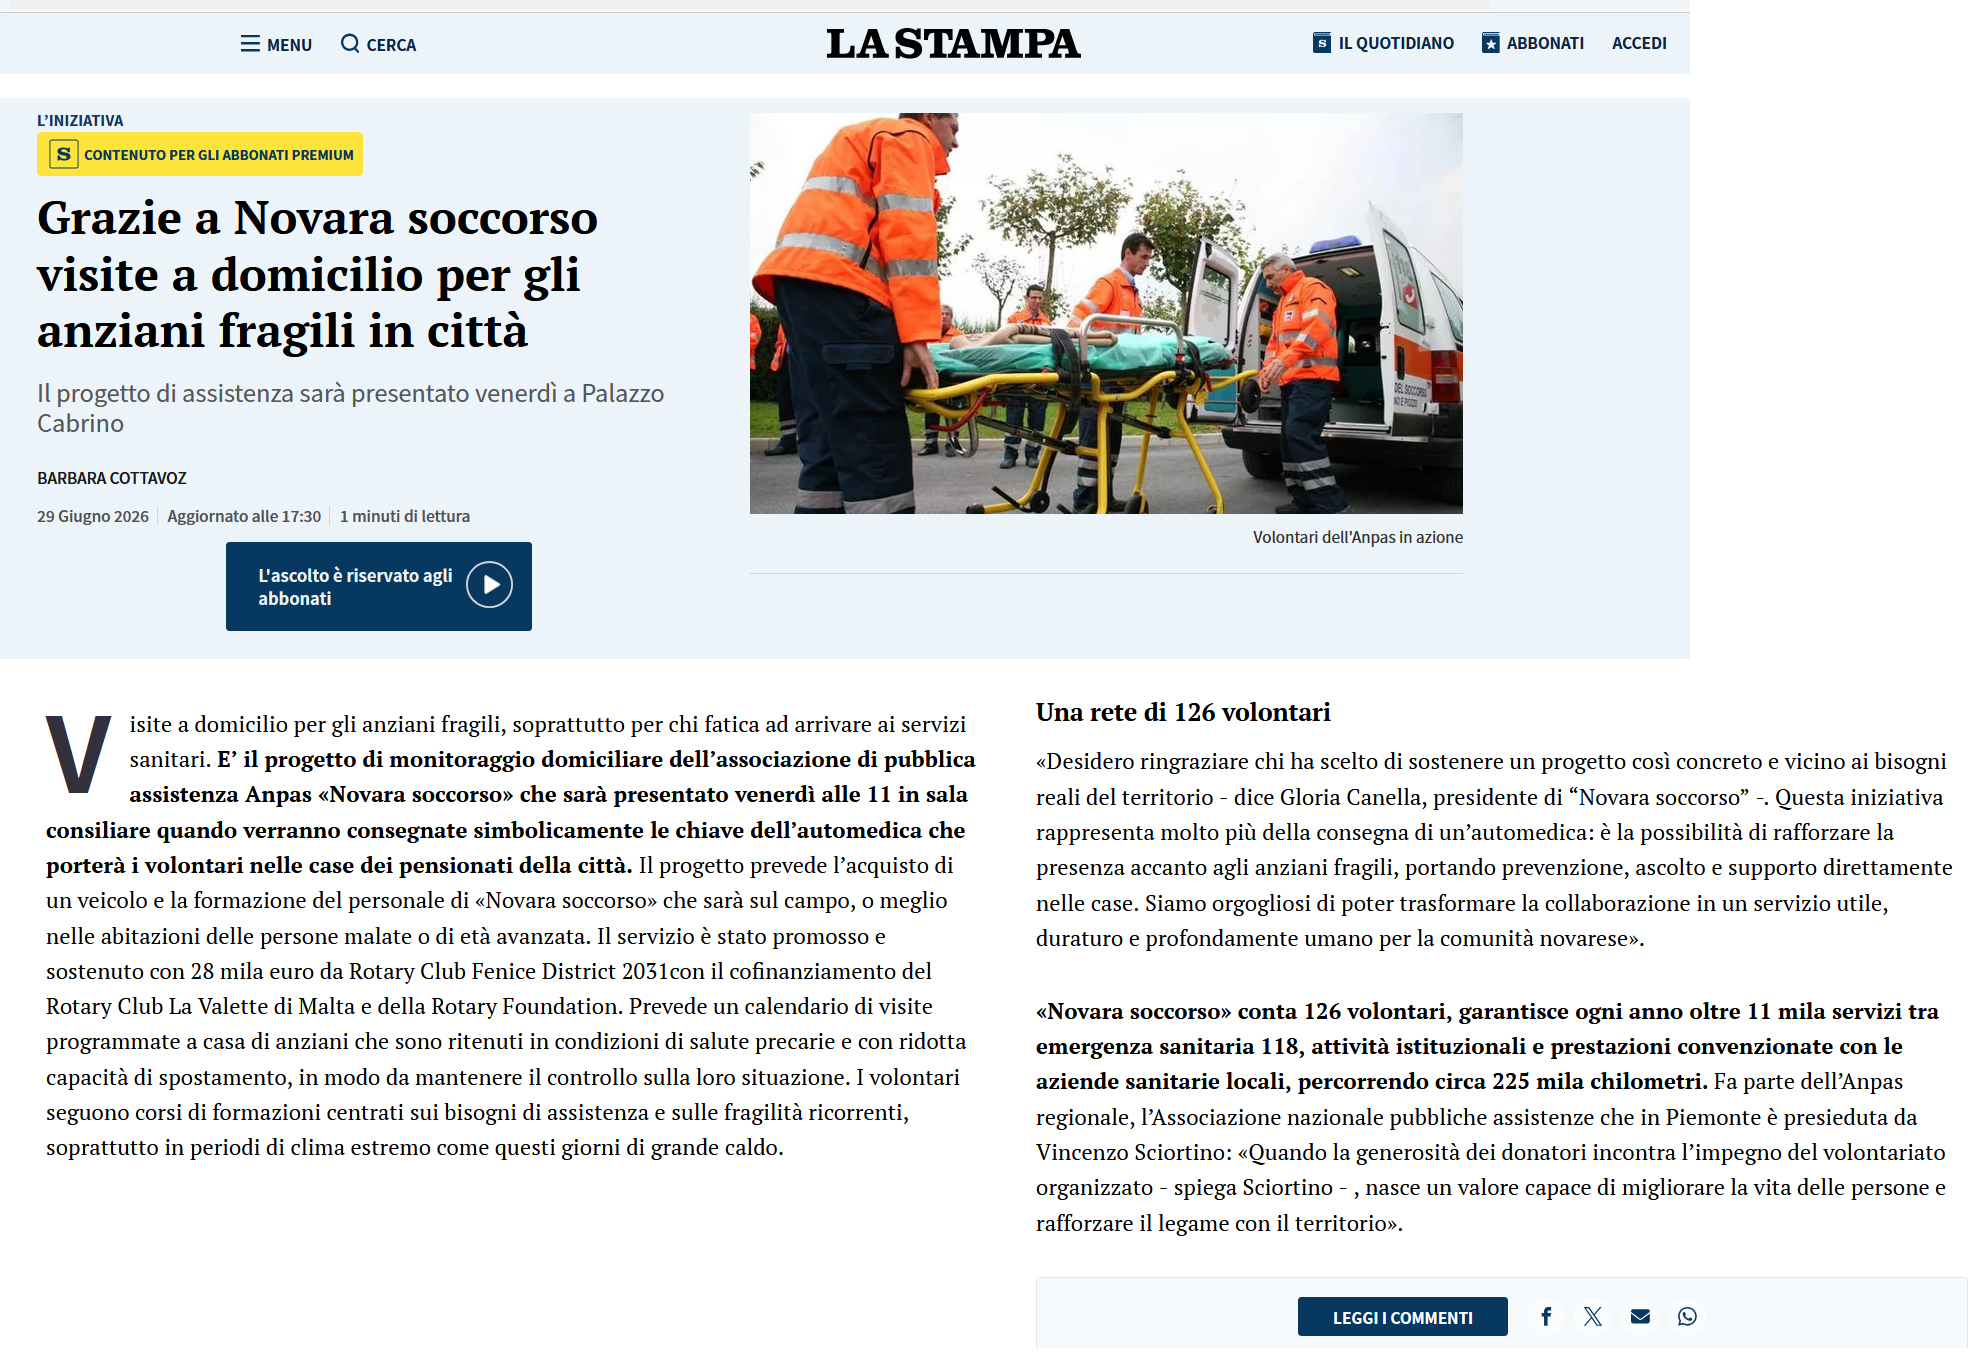Open the MENU navigation label
Image resolution: width=1986 pixels, height=1356 pixels.
tap(289, 45)
